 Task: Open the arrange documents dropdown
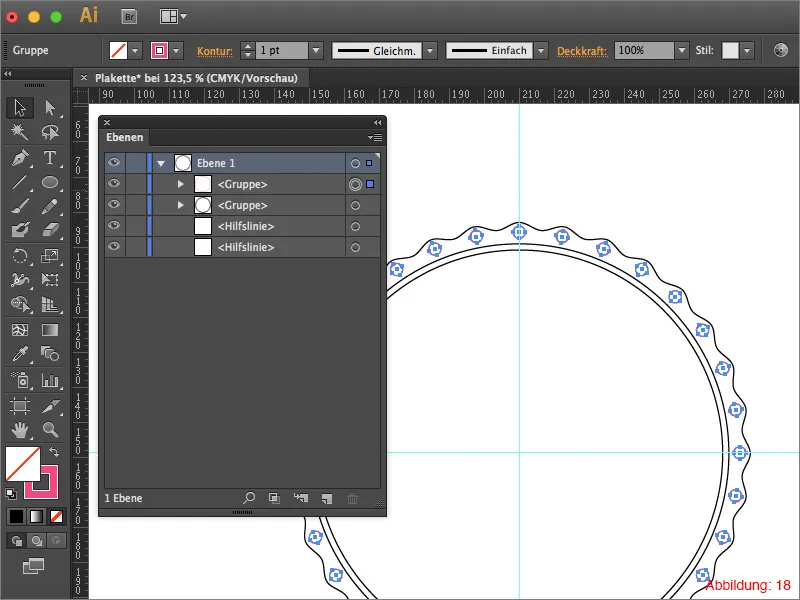173,17
